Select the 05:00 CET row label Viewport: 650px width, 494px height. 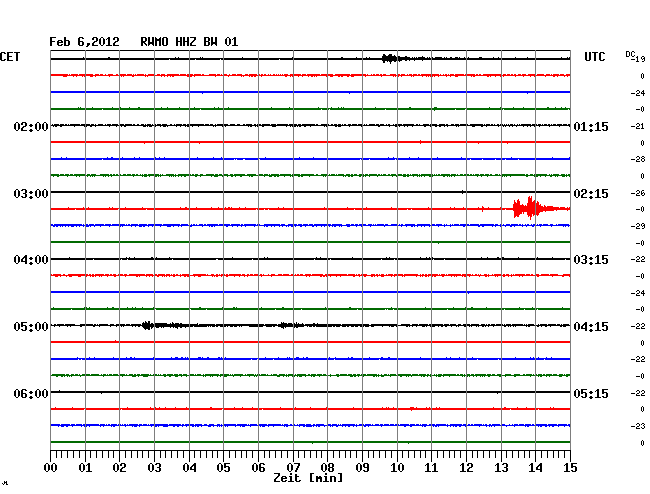click(x=31, y=327)
